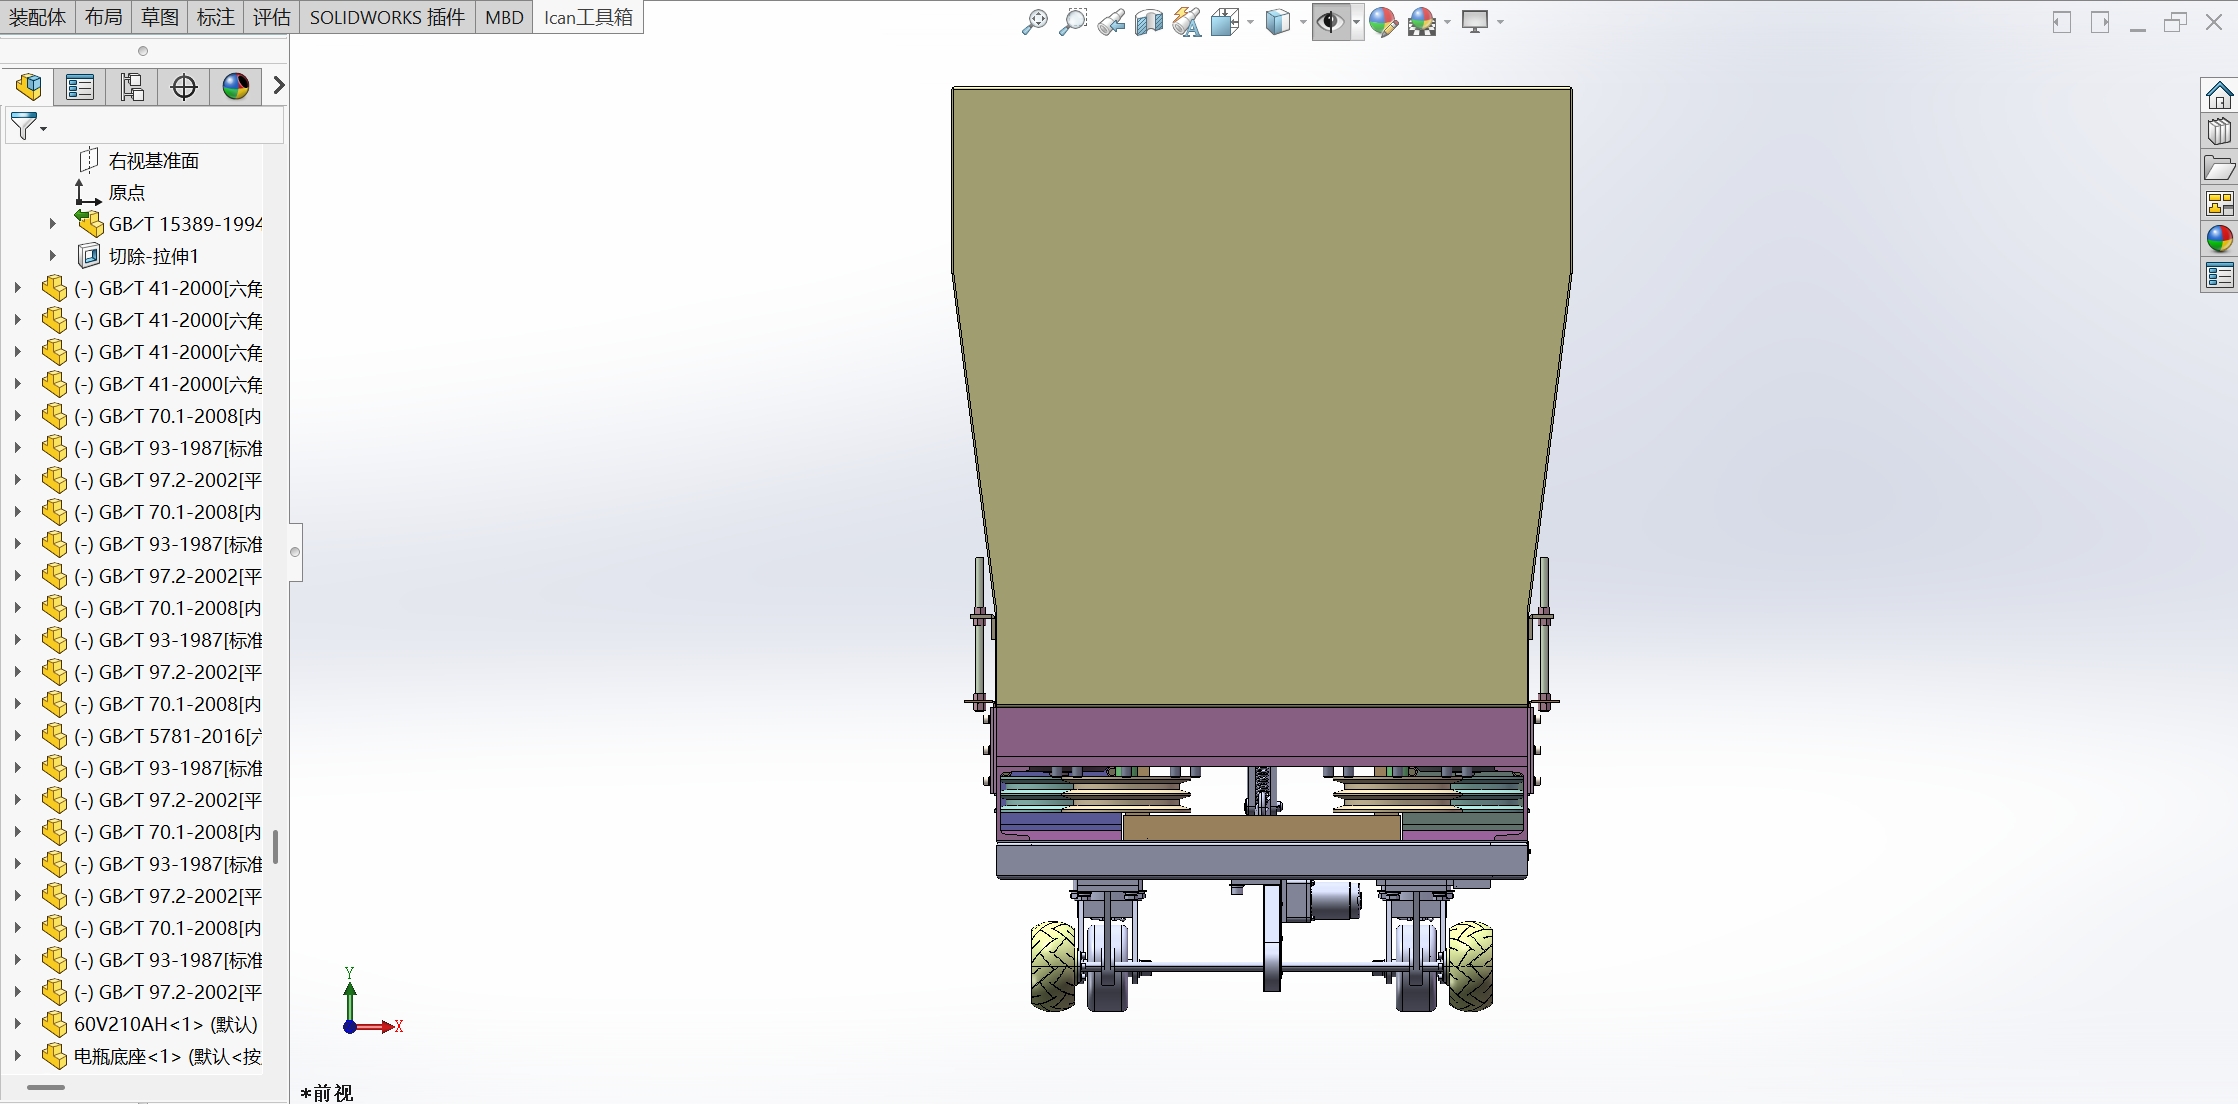Switch to the PropertyManager tab icon
Screen dimensions: 2238x1104
point(80,87)
